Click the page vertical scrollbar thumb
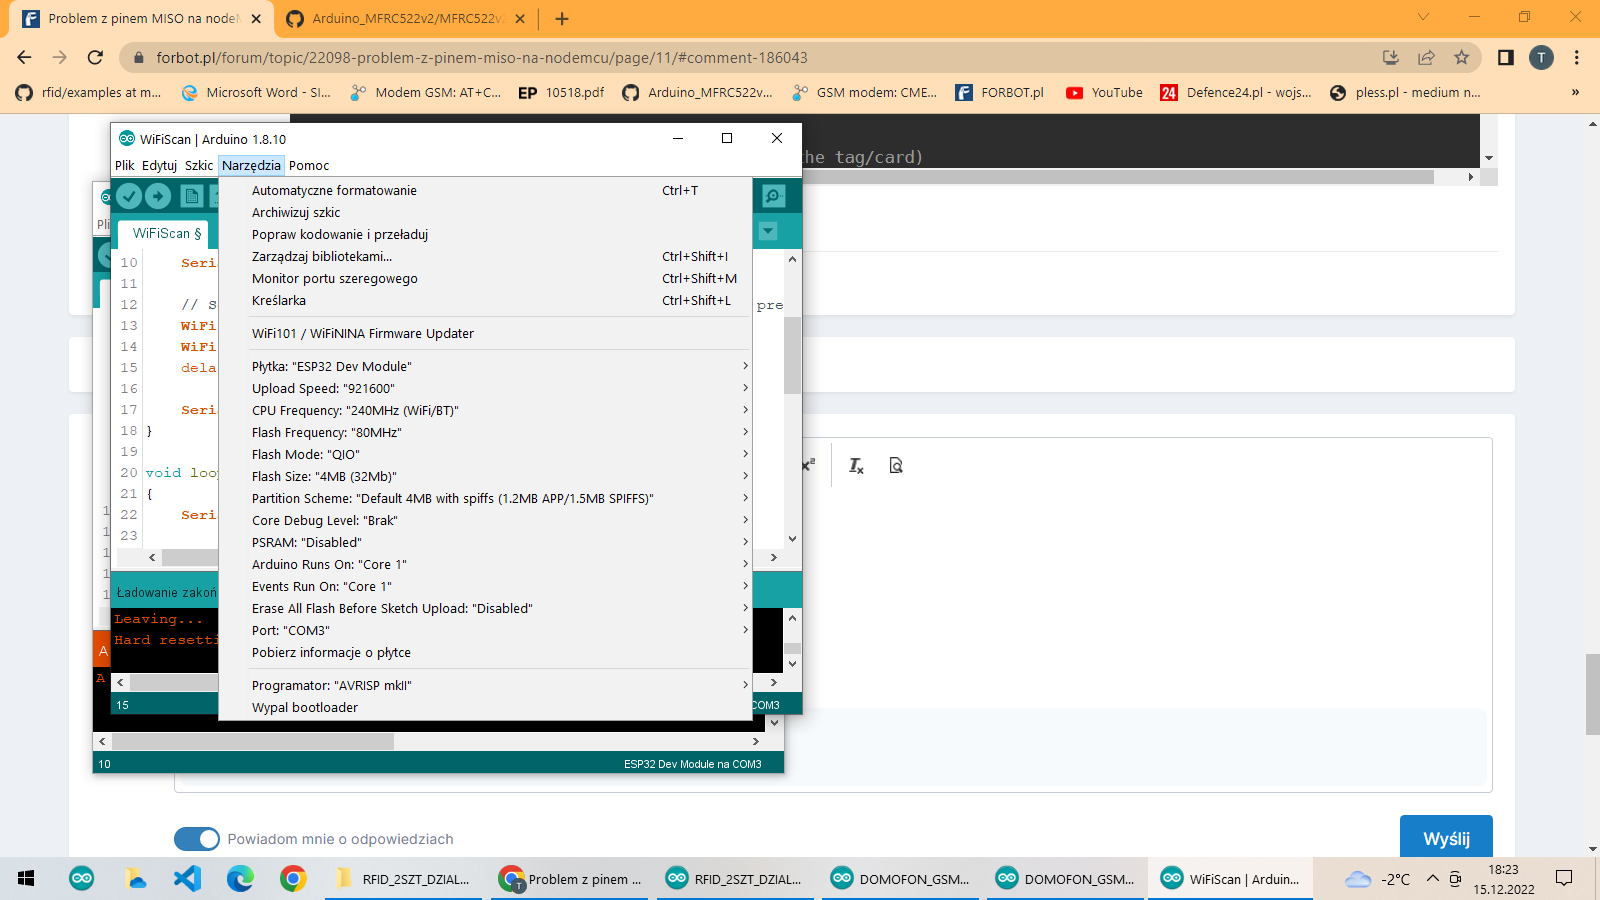The width and height of the screenshot is (1600, 900). 1592,694
